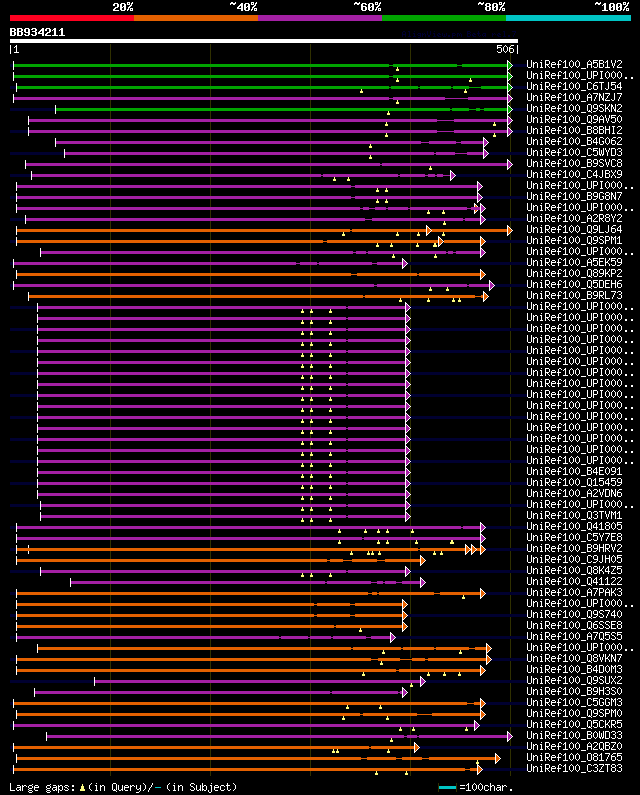This screenshot has height=795, width=640.
Task: Click the orange ~40% identity legend bar
Action: [196, 18]
